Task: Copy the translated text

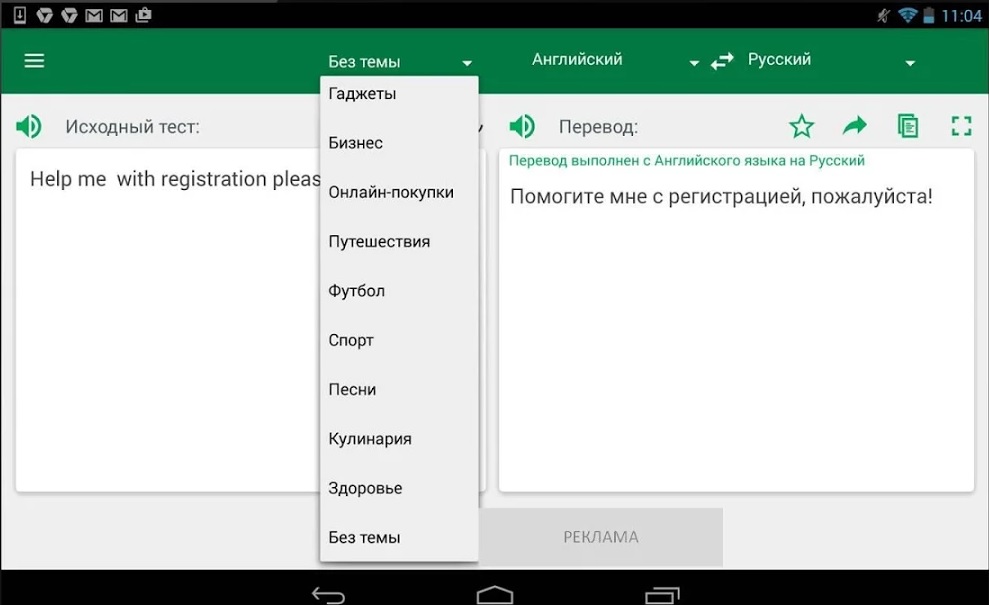Action: pyautogui.click(x=908, y=126)
